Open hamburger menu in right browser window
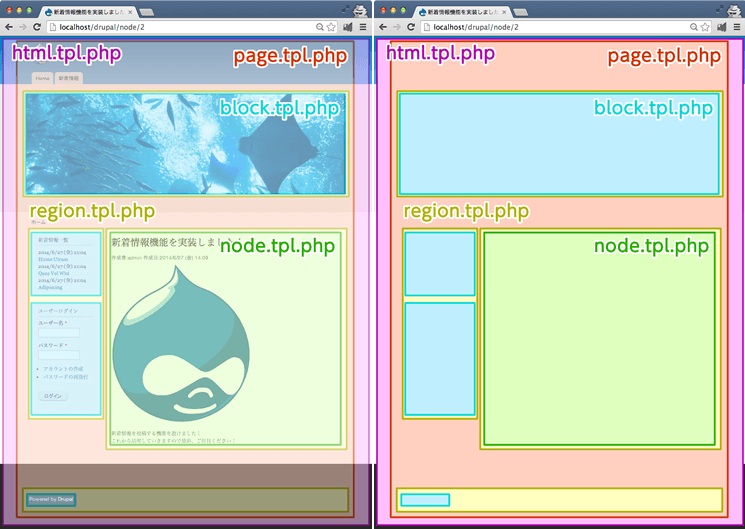This screenshot has width=745, height=529. click(x=737, y=27)
